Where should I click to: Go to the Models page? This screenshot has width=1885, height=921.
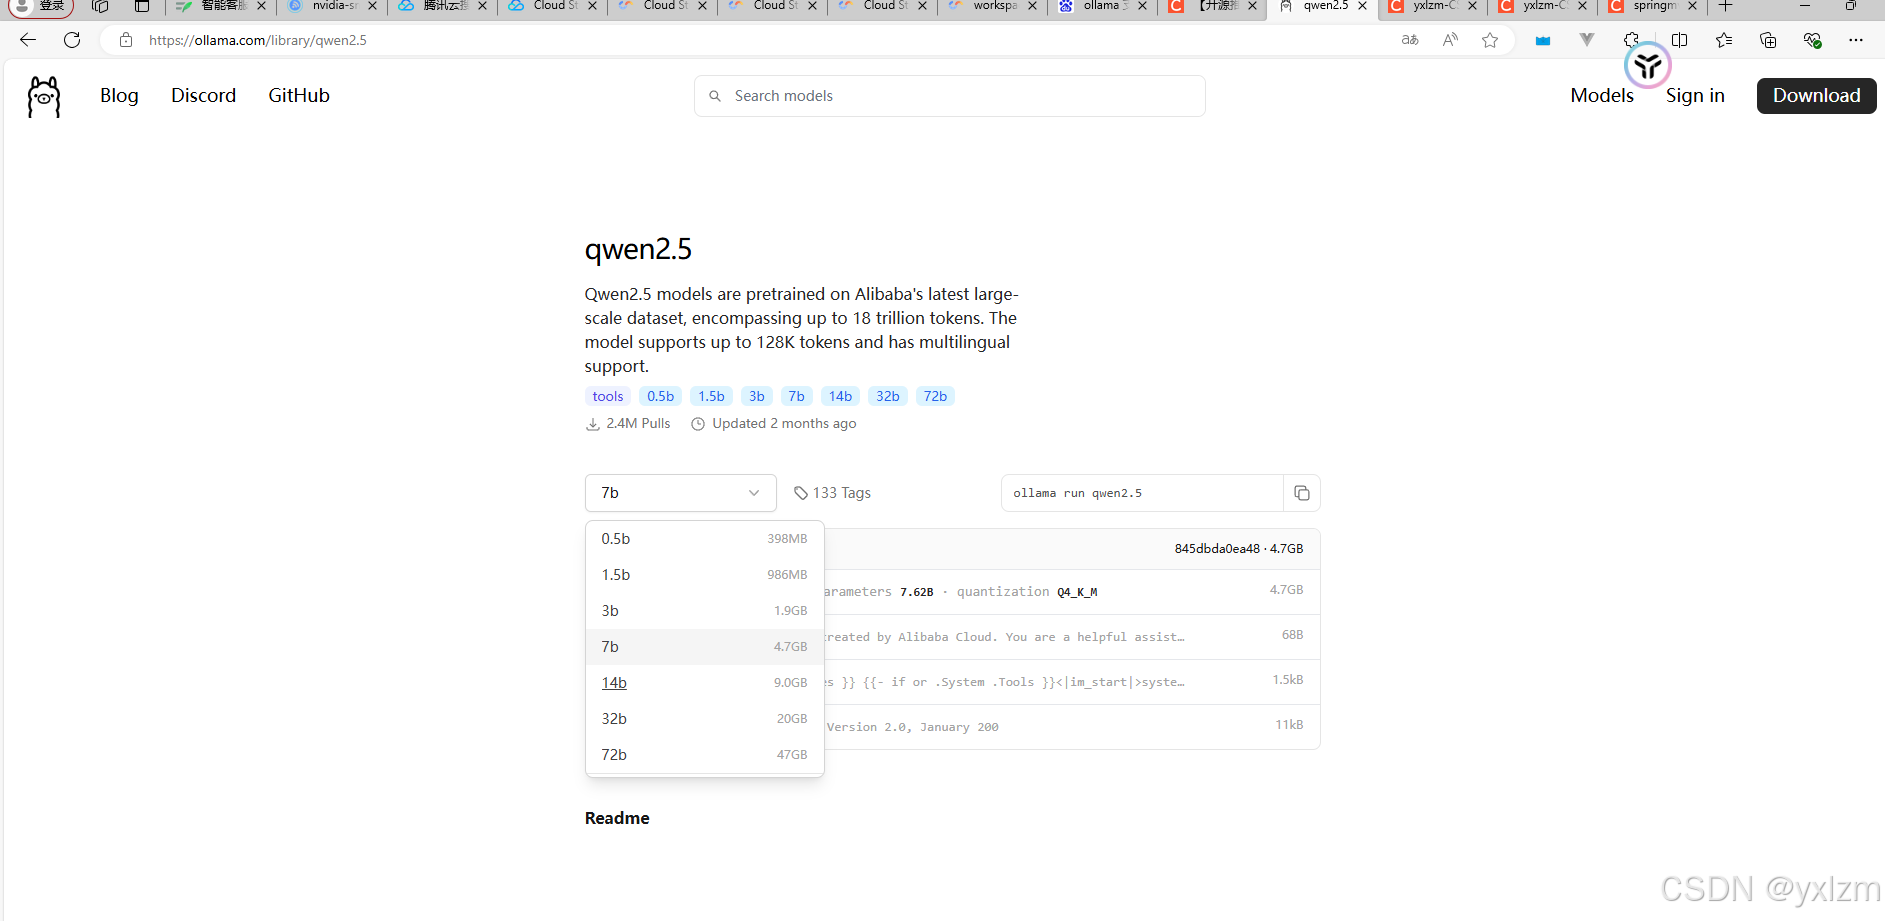1602,96
